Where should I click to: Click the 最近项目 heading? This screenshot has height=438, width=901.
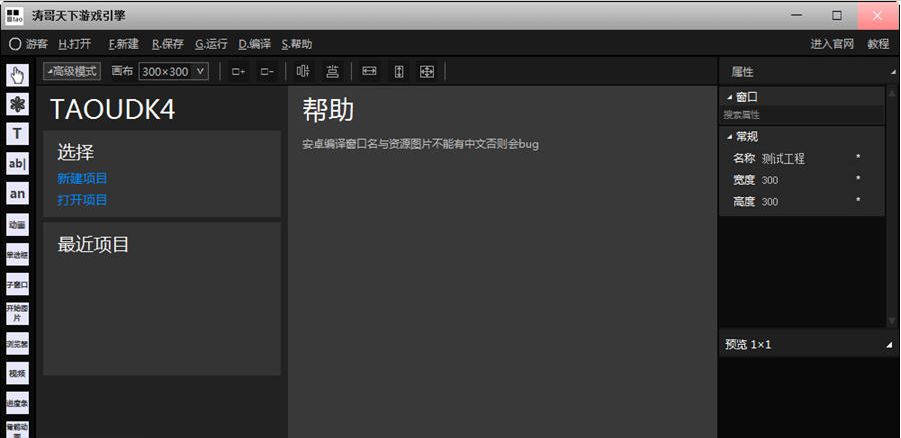(93, 244)
